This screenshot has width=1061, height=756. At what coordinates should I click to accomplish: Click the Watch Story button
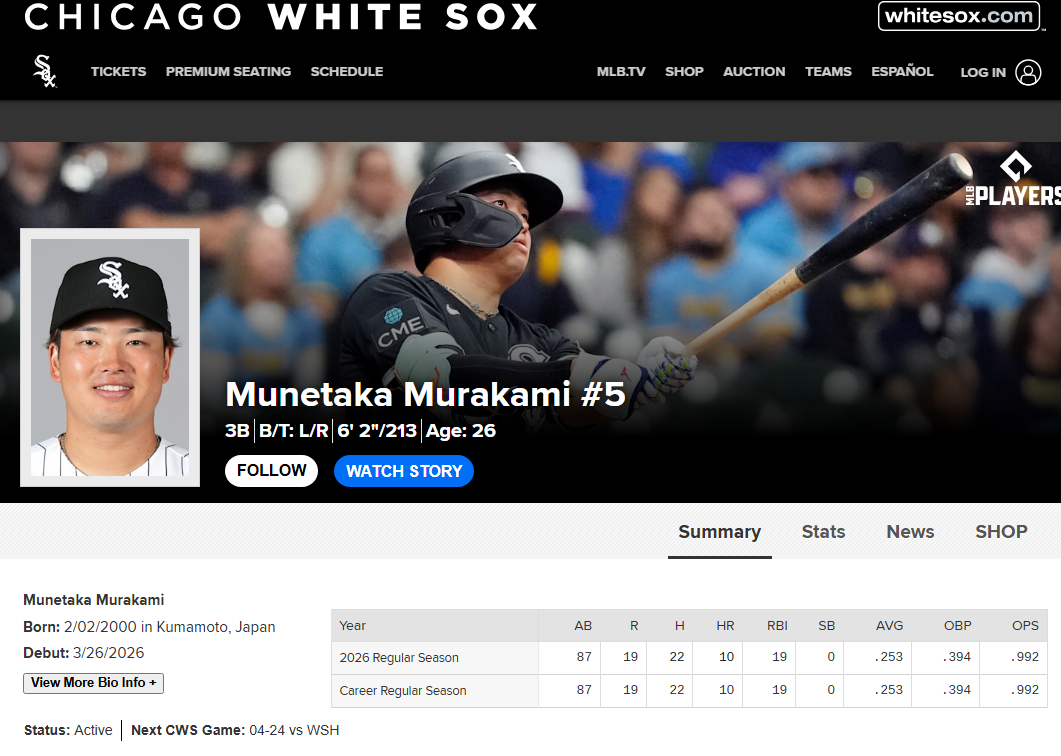tap(404, 471)
